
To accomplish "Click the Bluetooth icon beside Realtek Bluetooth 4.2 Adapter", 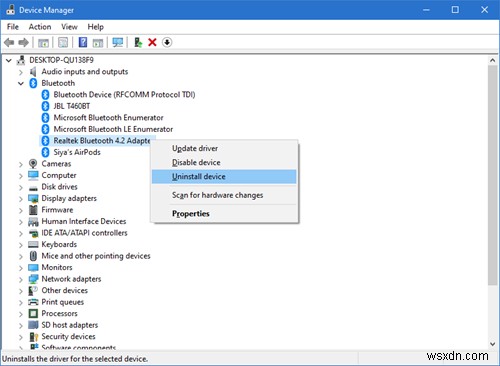I will pyautogui.click(x=45, y=141).
